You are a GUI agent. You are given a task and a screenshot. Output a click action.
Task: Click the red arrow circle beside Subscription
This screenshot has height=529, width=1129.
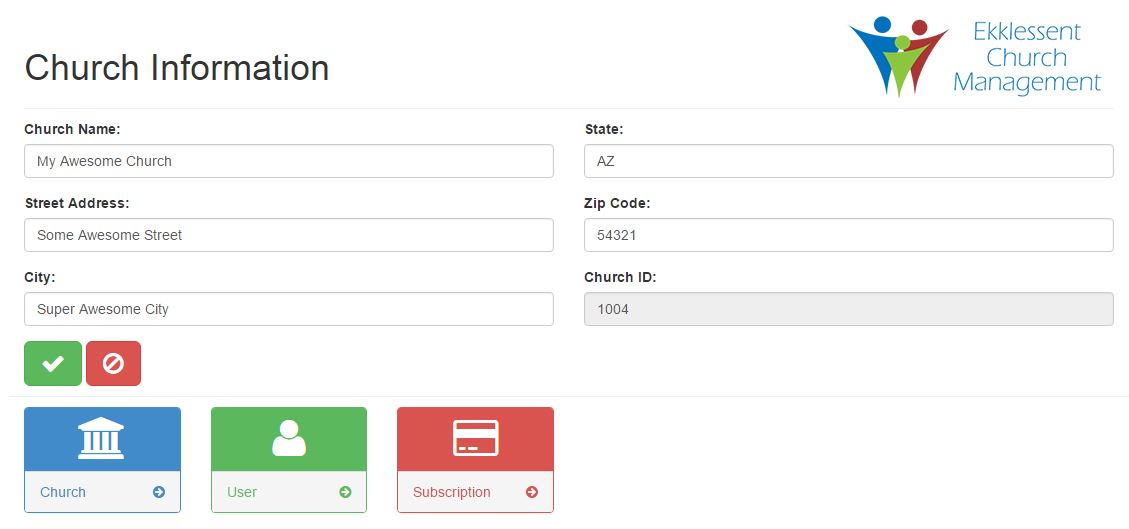tap(532, 492)
